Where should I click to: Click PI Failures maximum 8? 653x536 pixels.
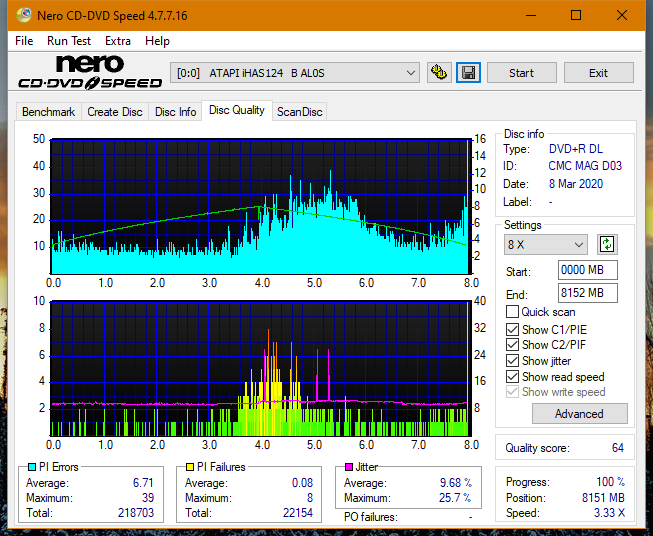tap(310, 498)
